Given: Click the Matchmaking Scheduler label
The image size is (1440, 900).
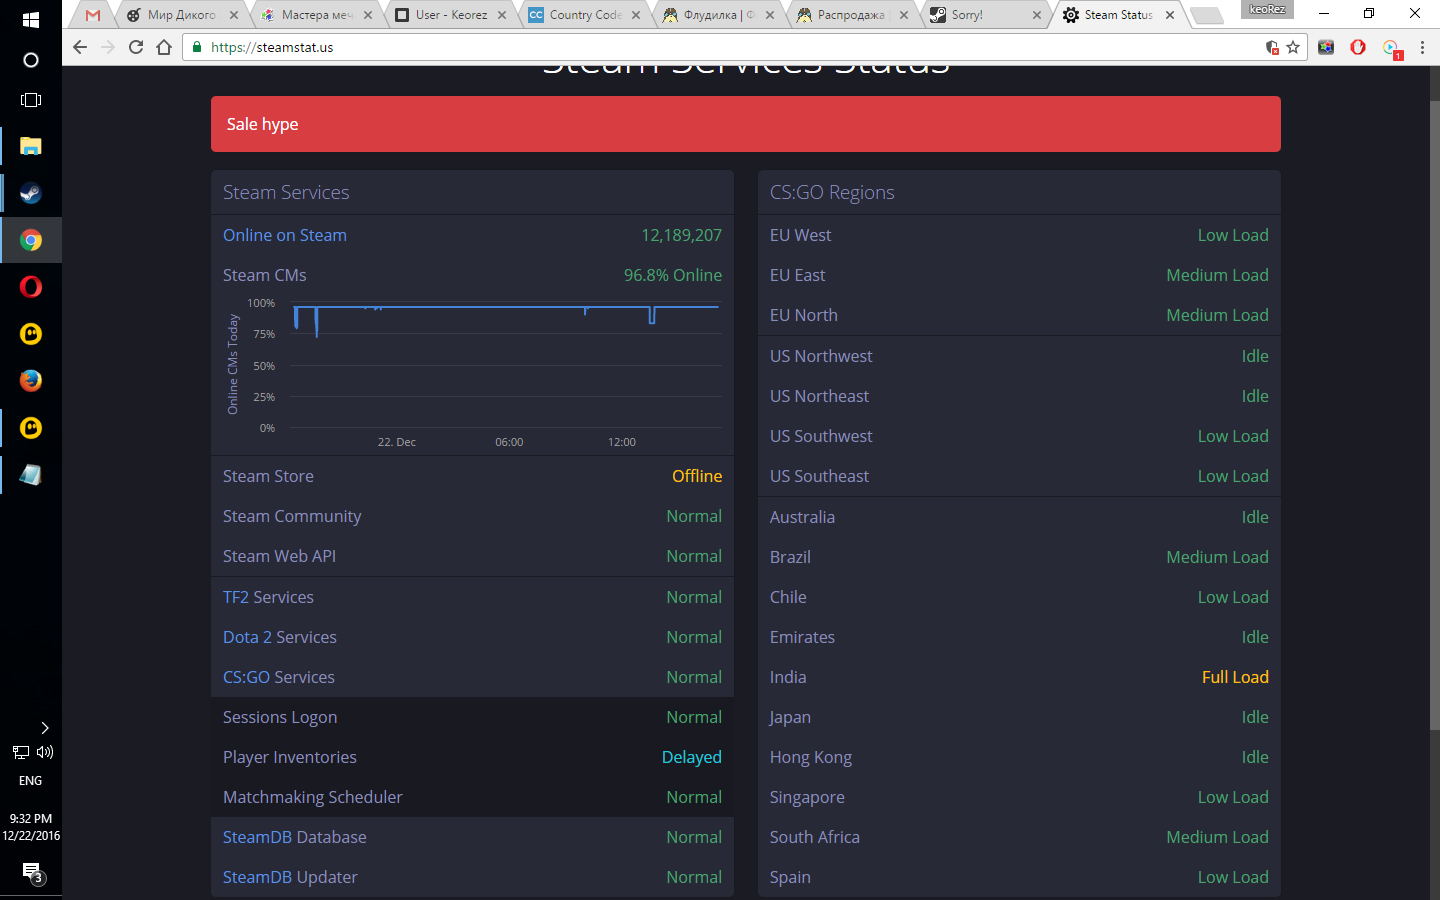Looking at the screenshot, I should tap(313, 797).
